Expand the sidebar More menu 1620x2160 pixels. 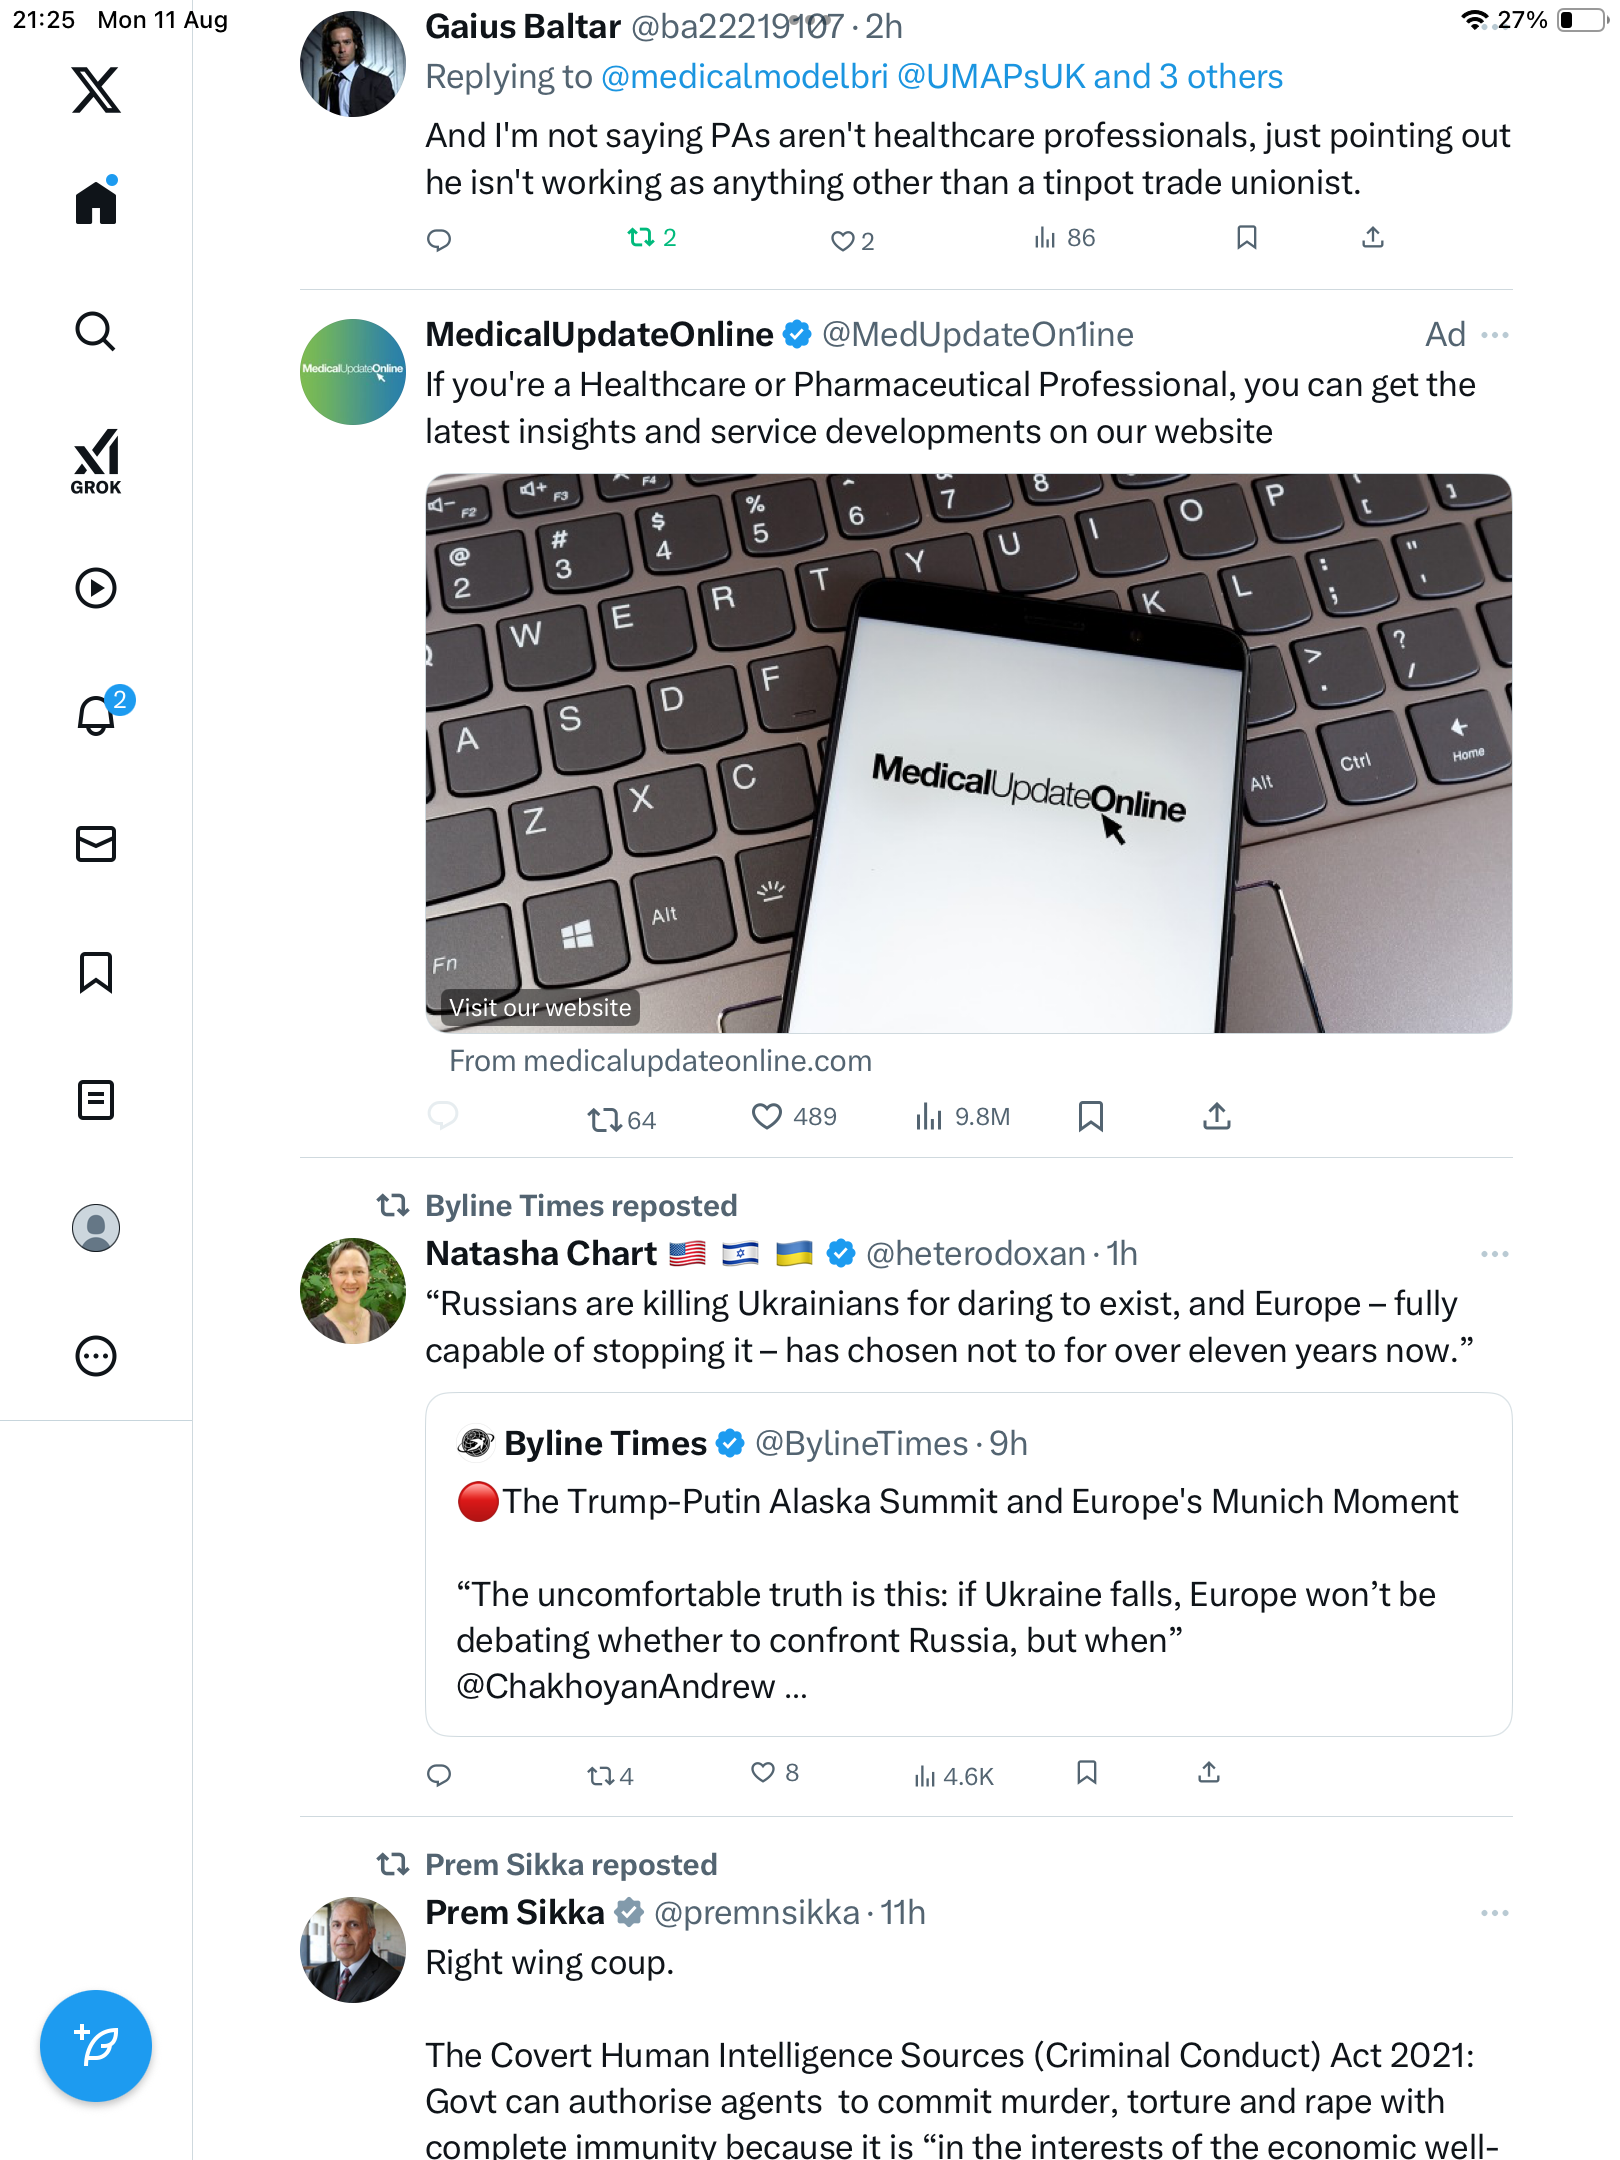pyautogui.click(x=96, y=1356)
